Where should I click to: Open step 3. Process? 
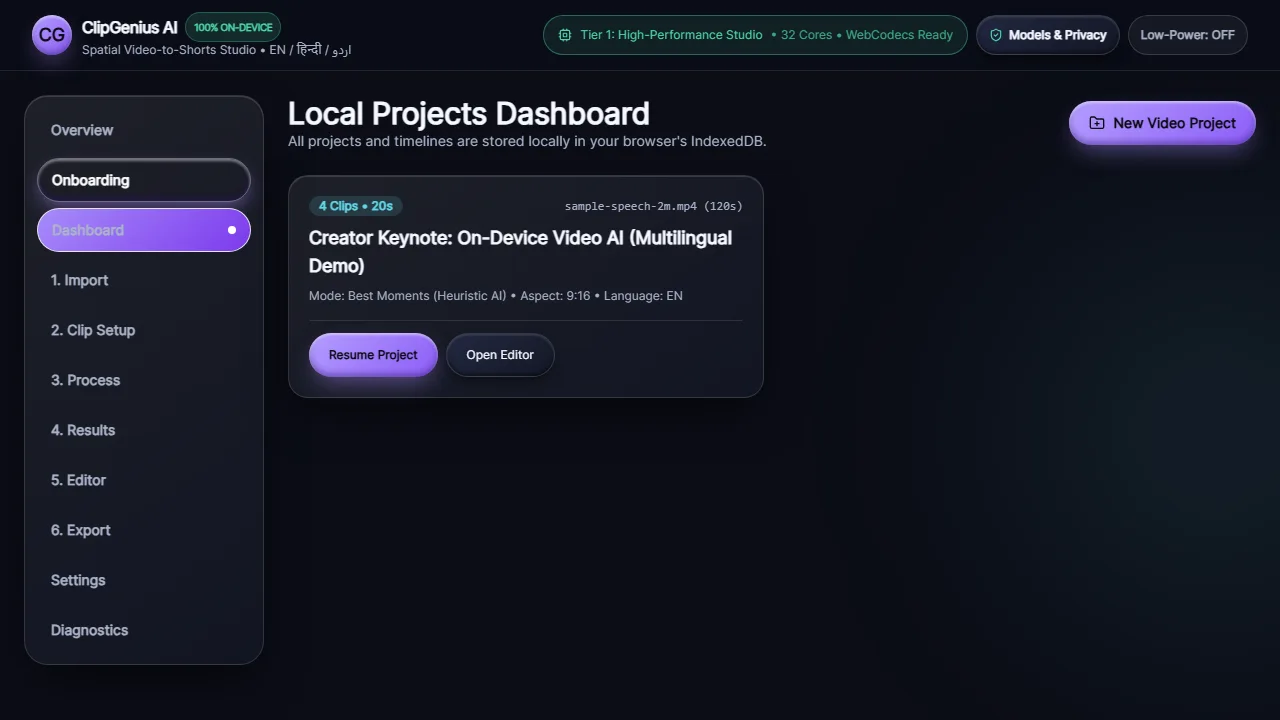[x=144, y=380]
